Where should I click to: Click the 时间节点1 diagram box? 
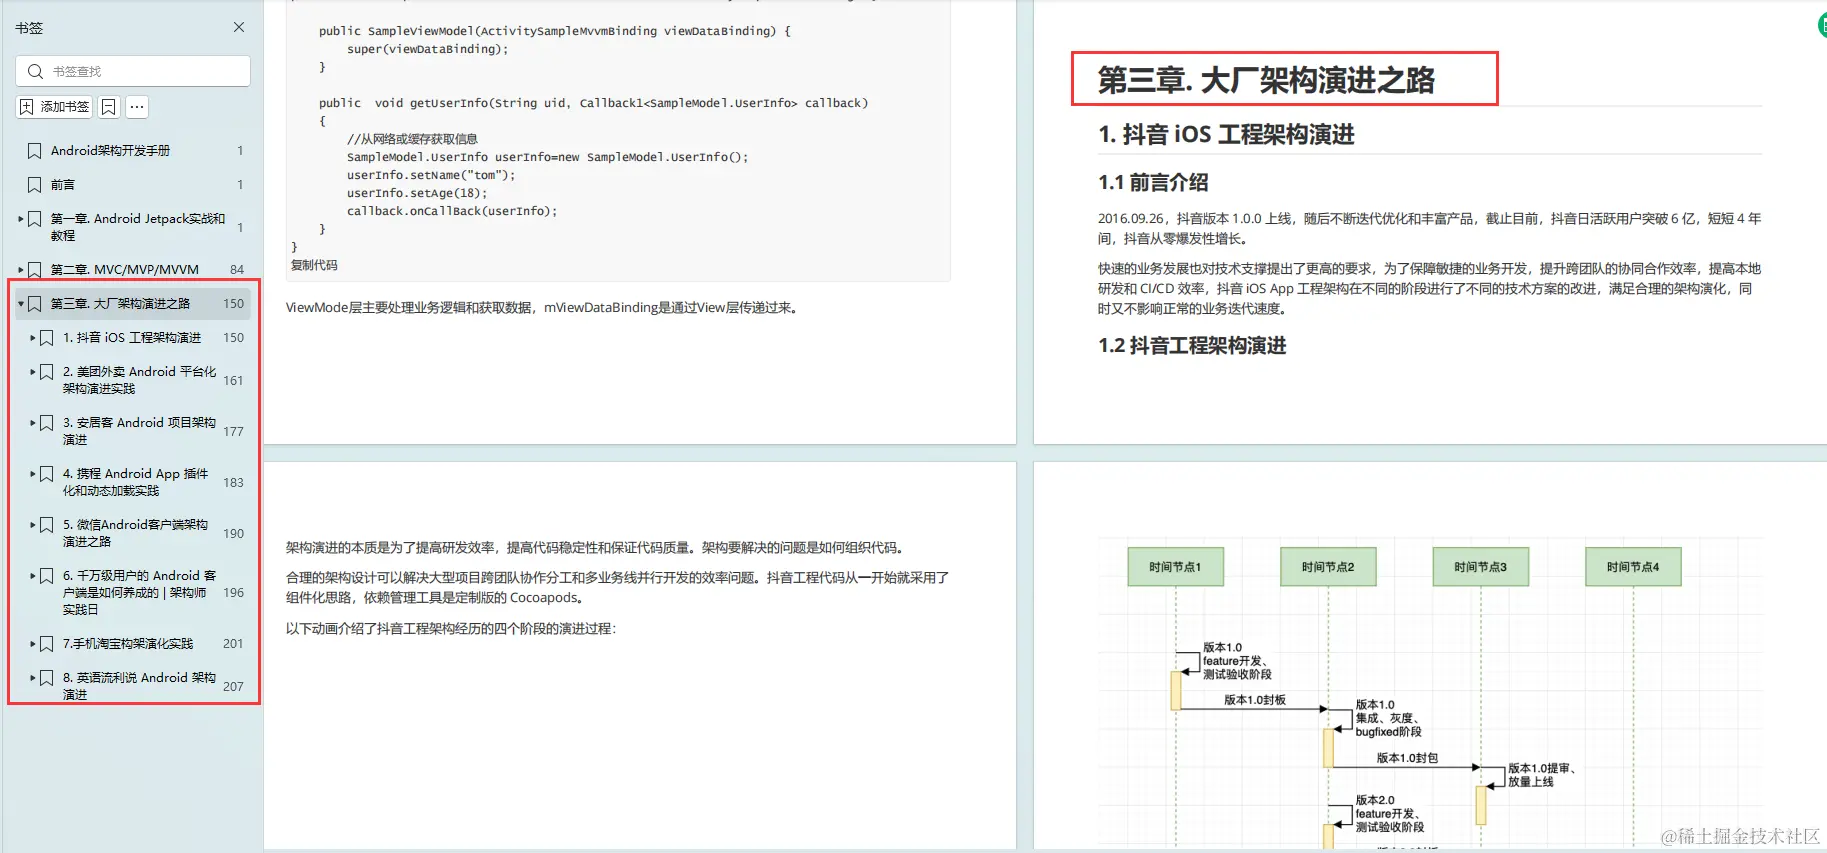(x=1175, y=567)
